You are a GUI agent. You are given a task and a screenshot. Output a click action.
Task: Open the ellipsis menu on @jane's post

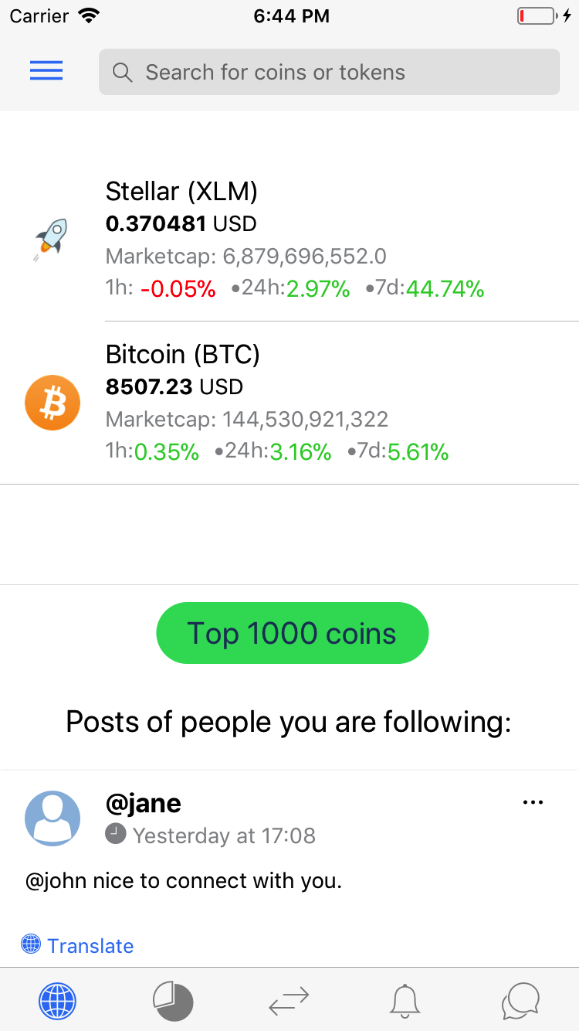tap(533, 801)
